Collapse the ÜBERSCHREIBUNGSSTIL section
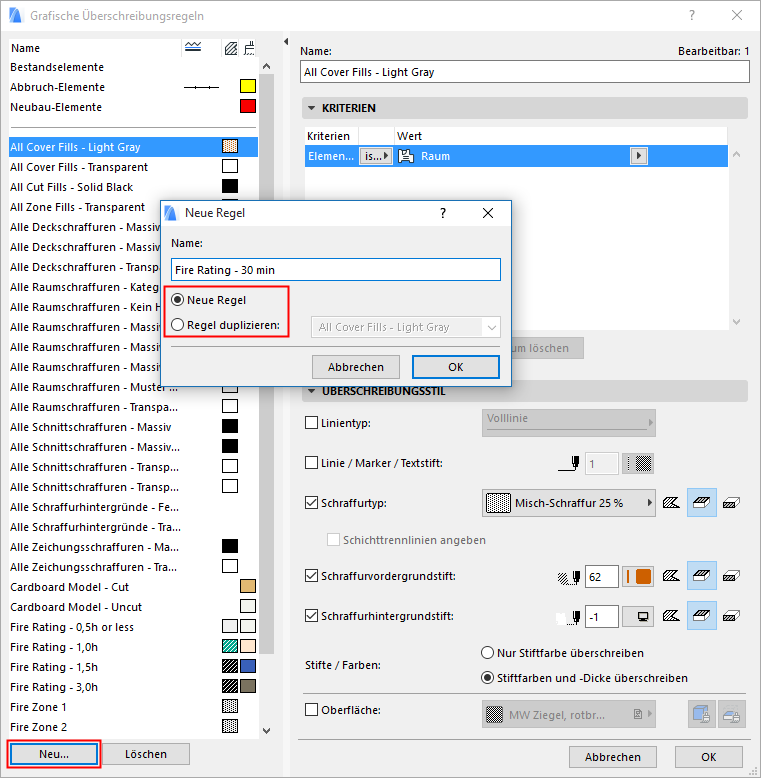The image size is (761, 778). coord(312,391)
